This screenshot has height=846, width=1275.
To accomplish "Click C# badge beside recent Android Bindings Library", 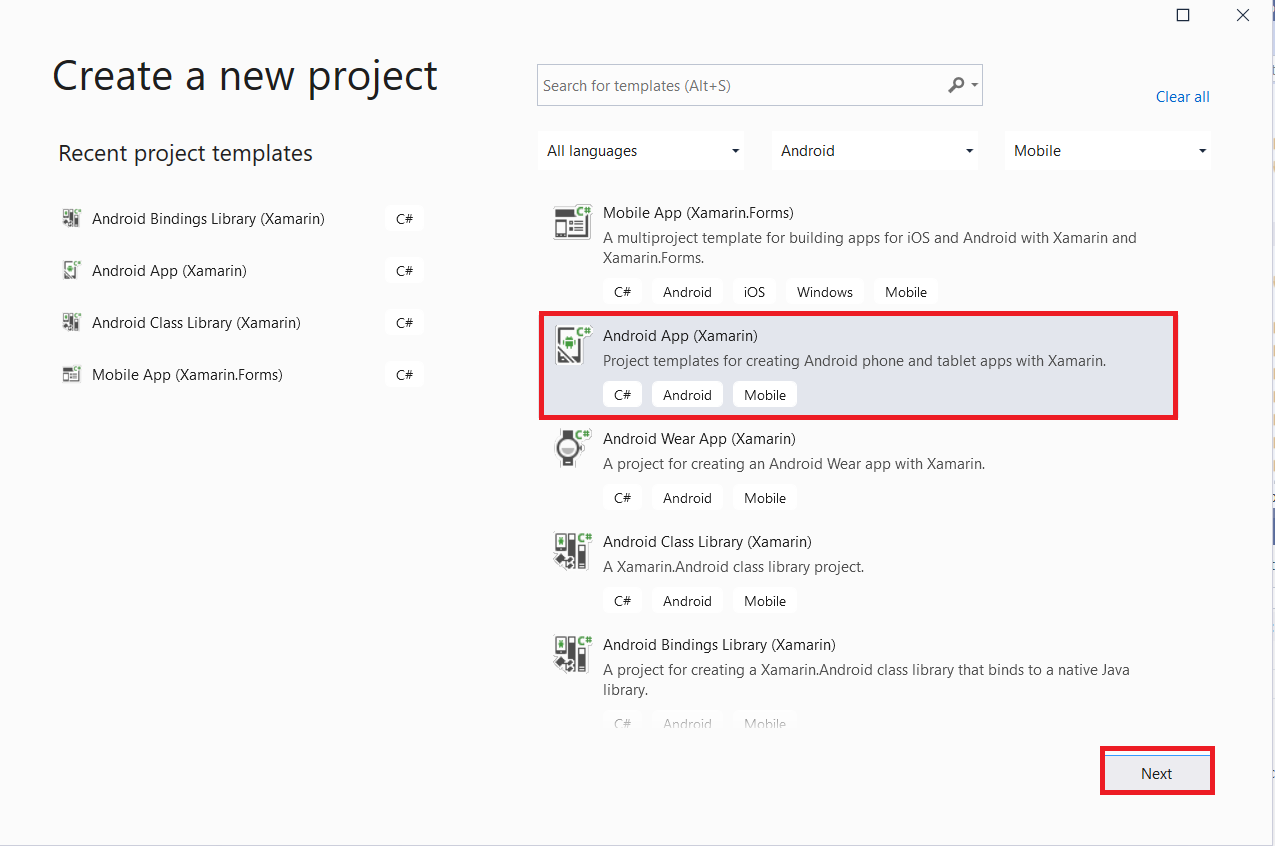I will [x=404, y=218].
